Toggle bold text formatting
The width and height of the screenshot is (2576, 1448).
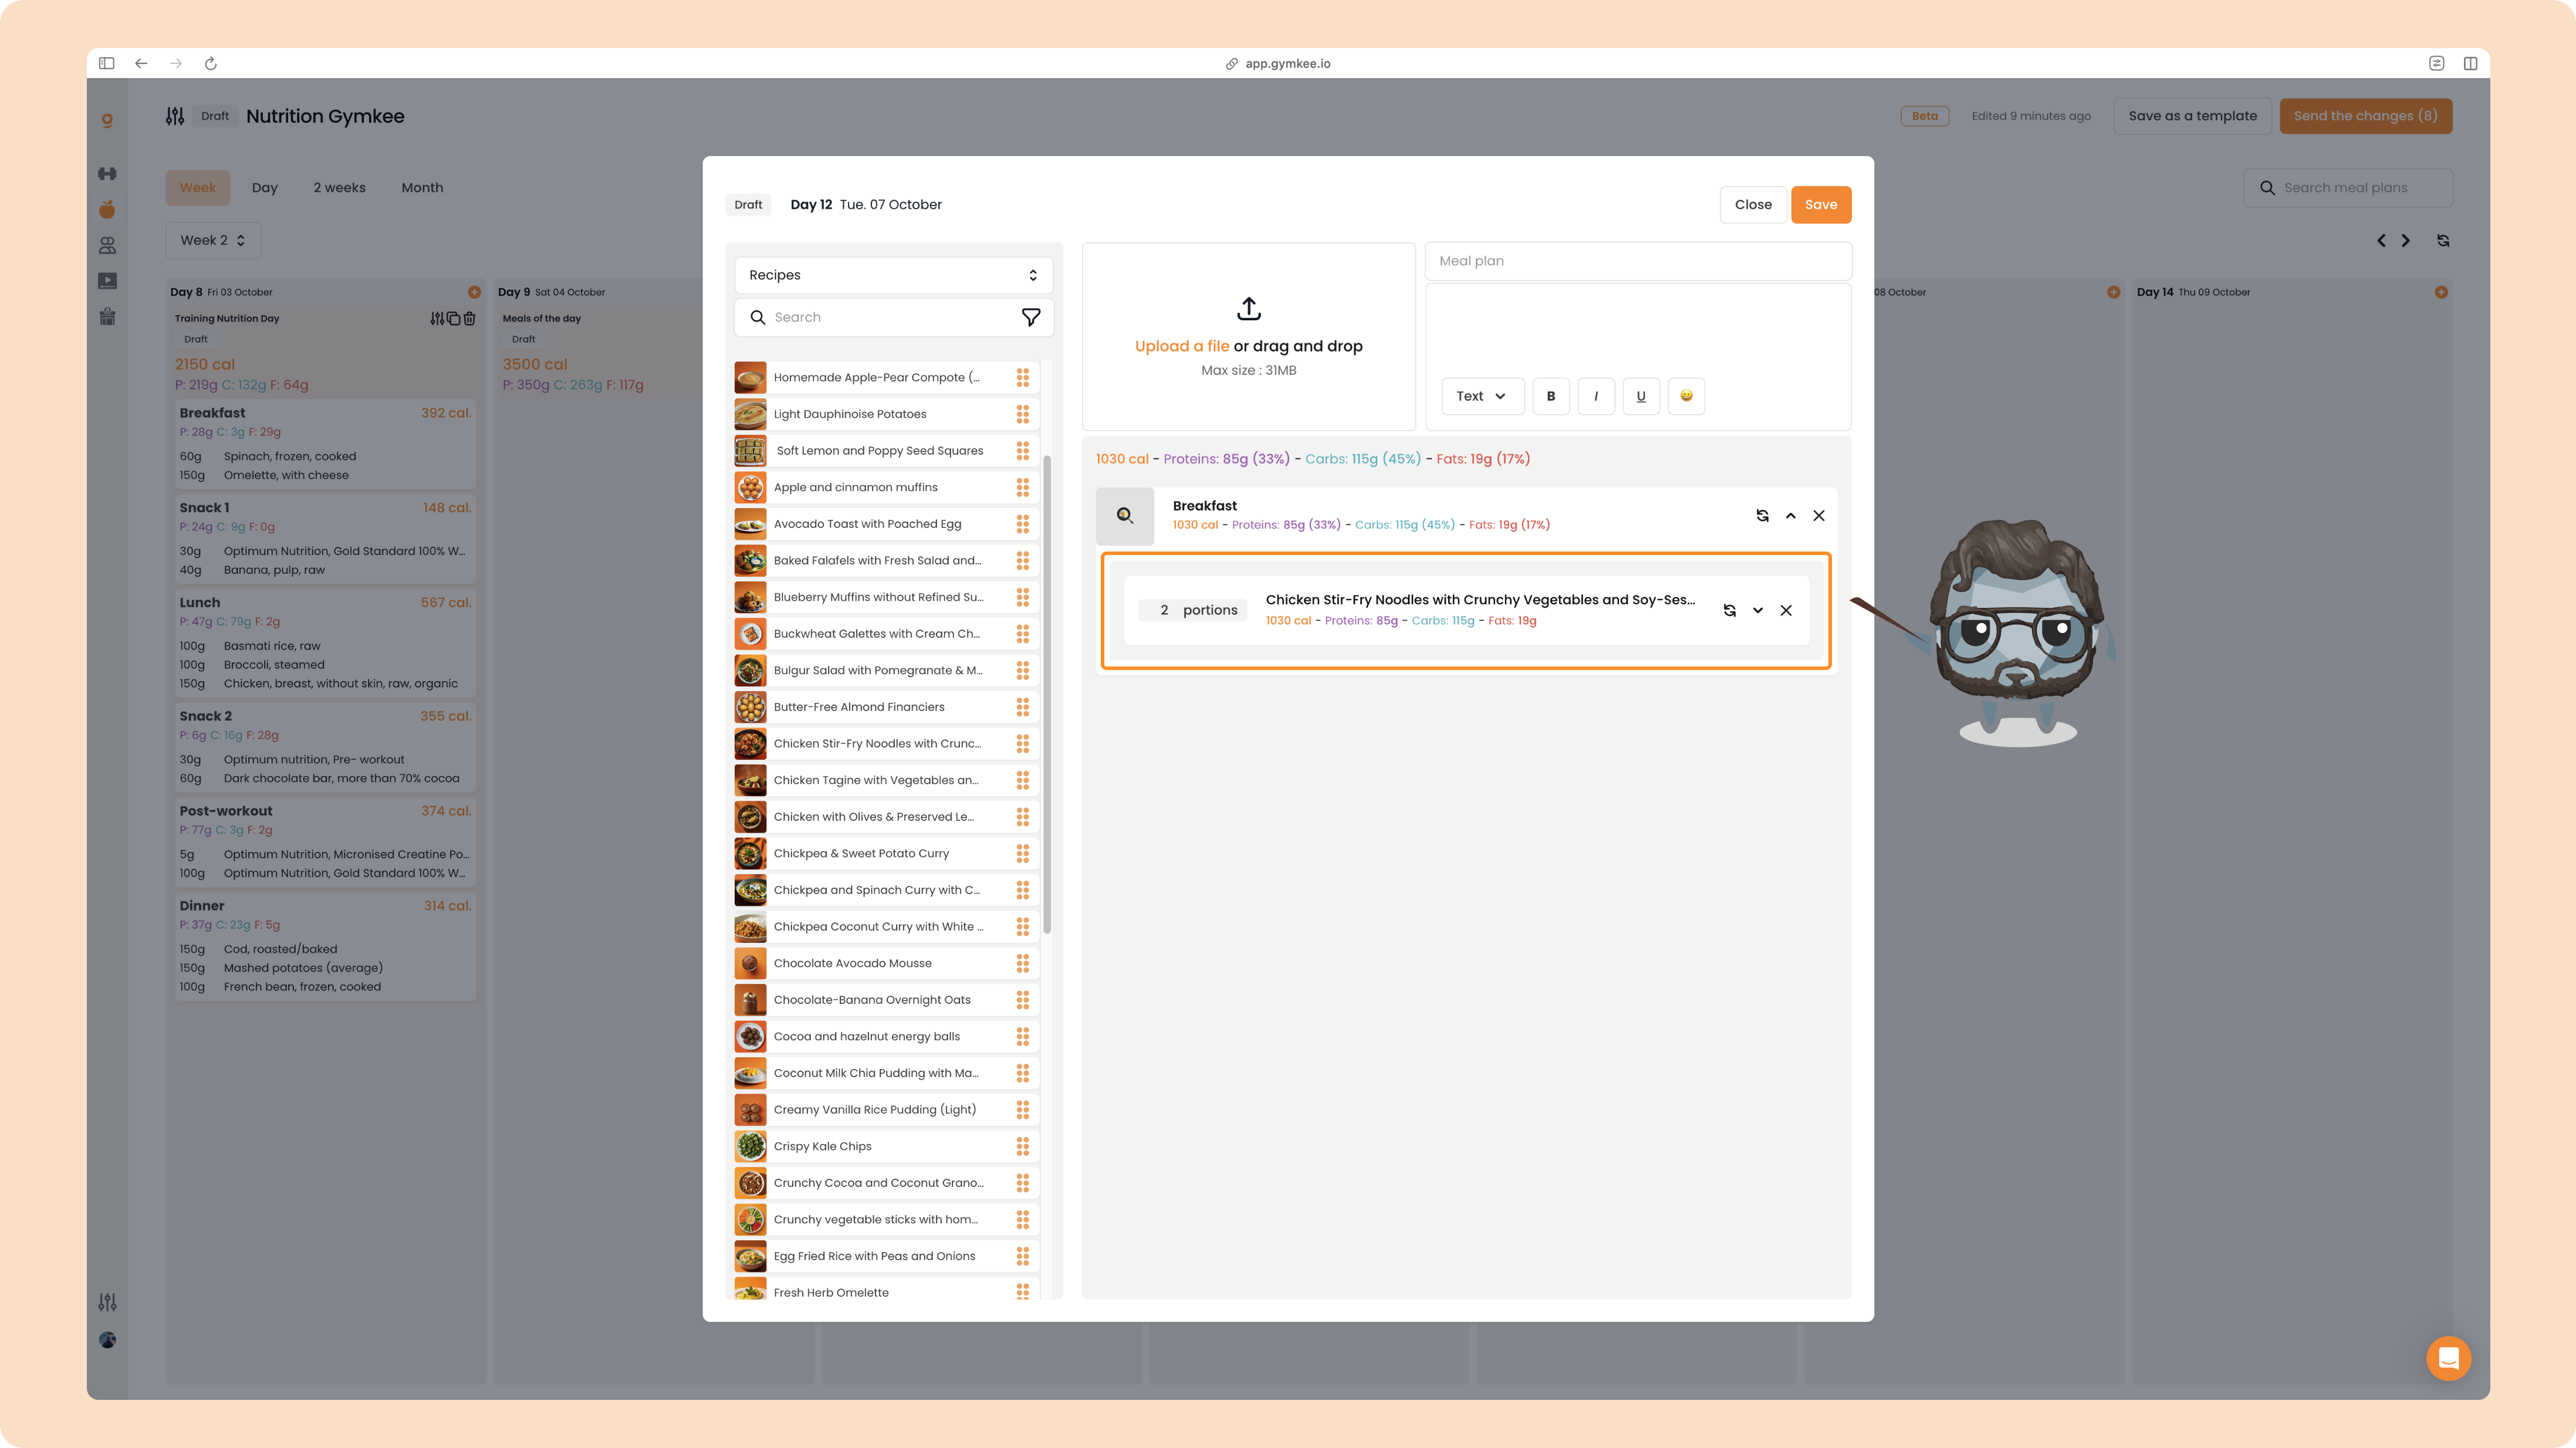(1551, 396)
